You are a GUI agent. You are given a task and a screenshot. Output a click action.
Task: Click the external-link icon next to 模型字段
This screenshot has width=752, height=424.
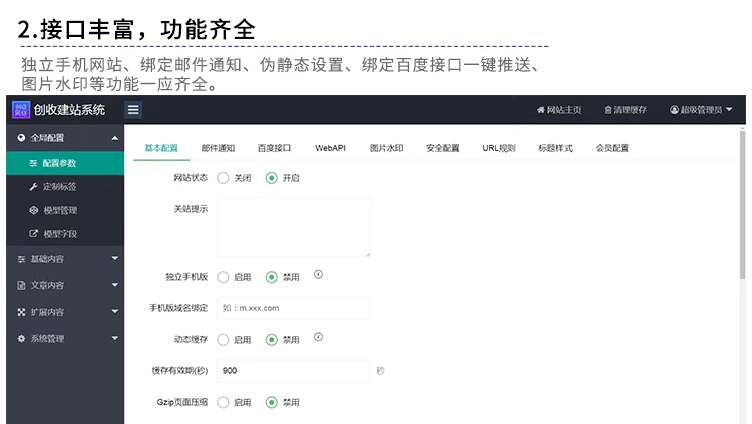point(33,234)
